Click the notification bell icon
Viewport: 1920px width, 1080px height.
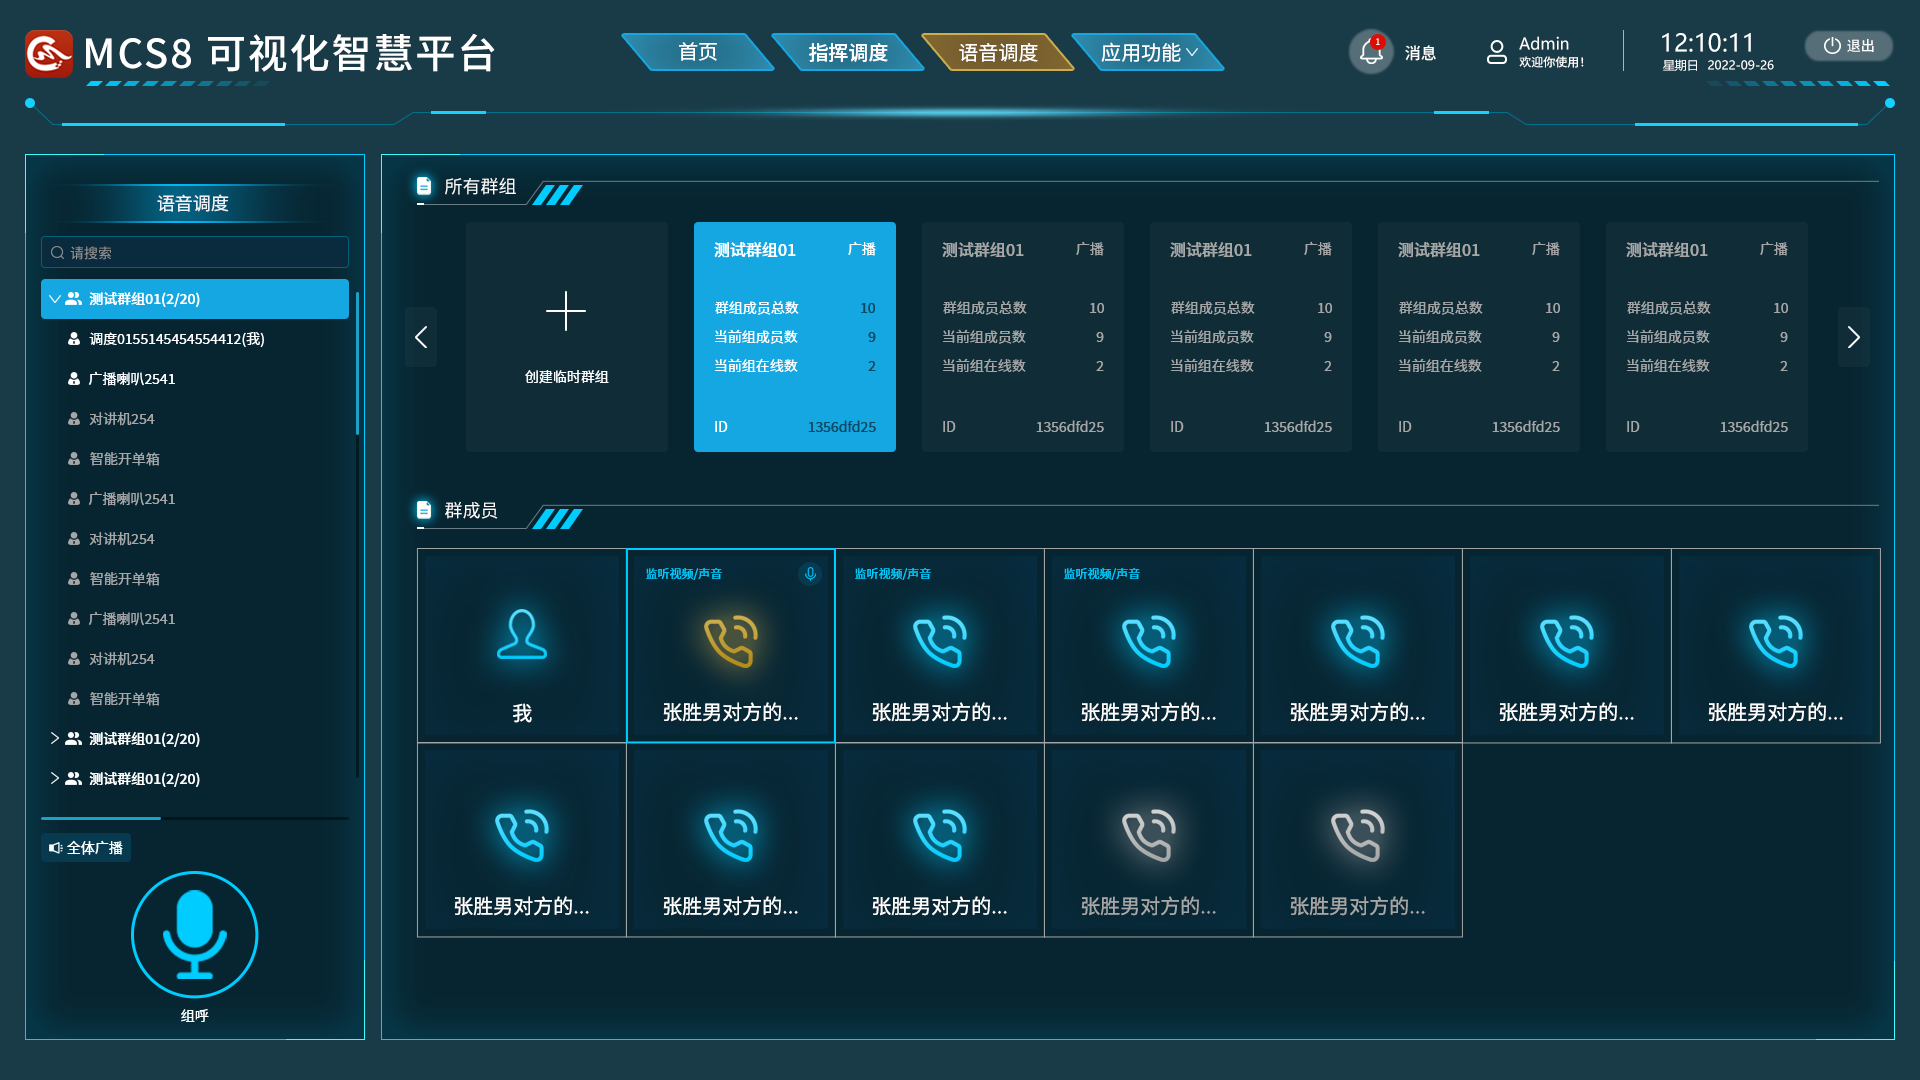(x=1371, y=52)
